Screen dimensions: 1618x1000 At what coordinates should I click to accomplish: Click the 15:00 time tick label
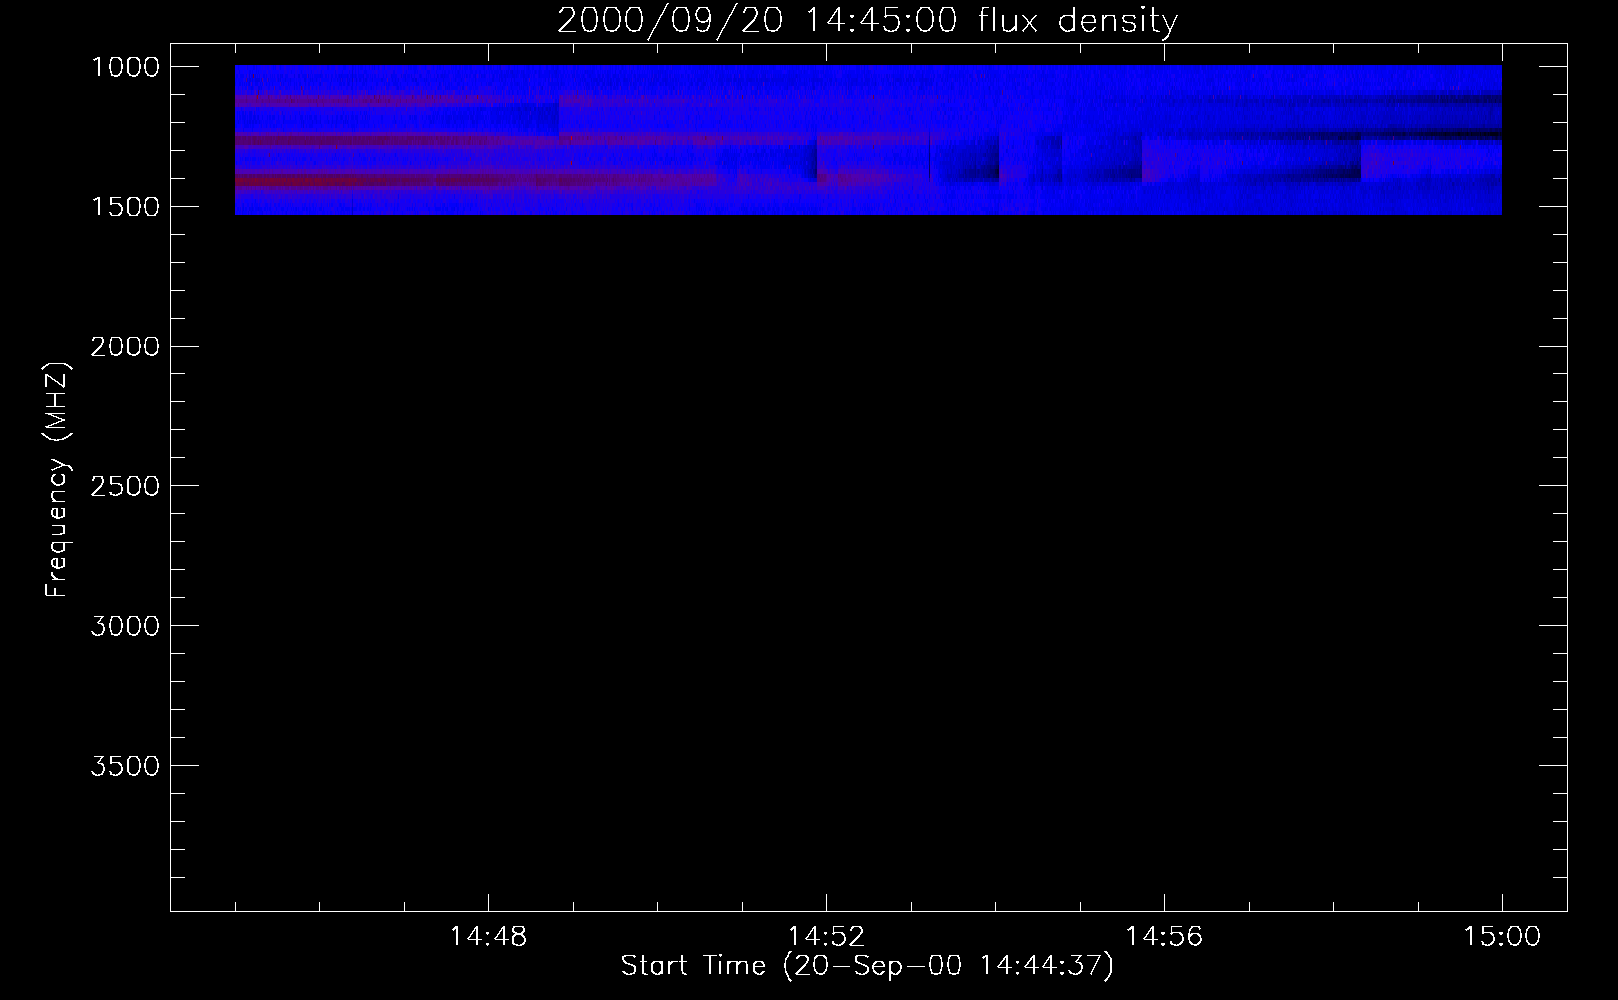(x=1502, y=937)
